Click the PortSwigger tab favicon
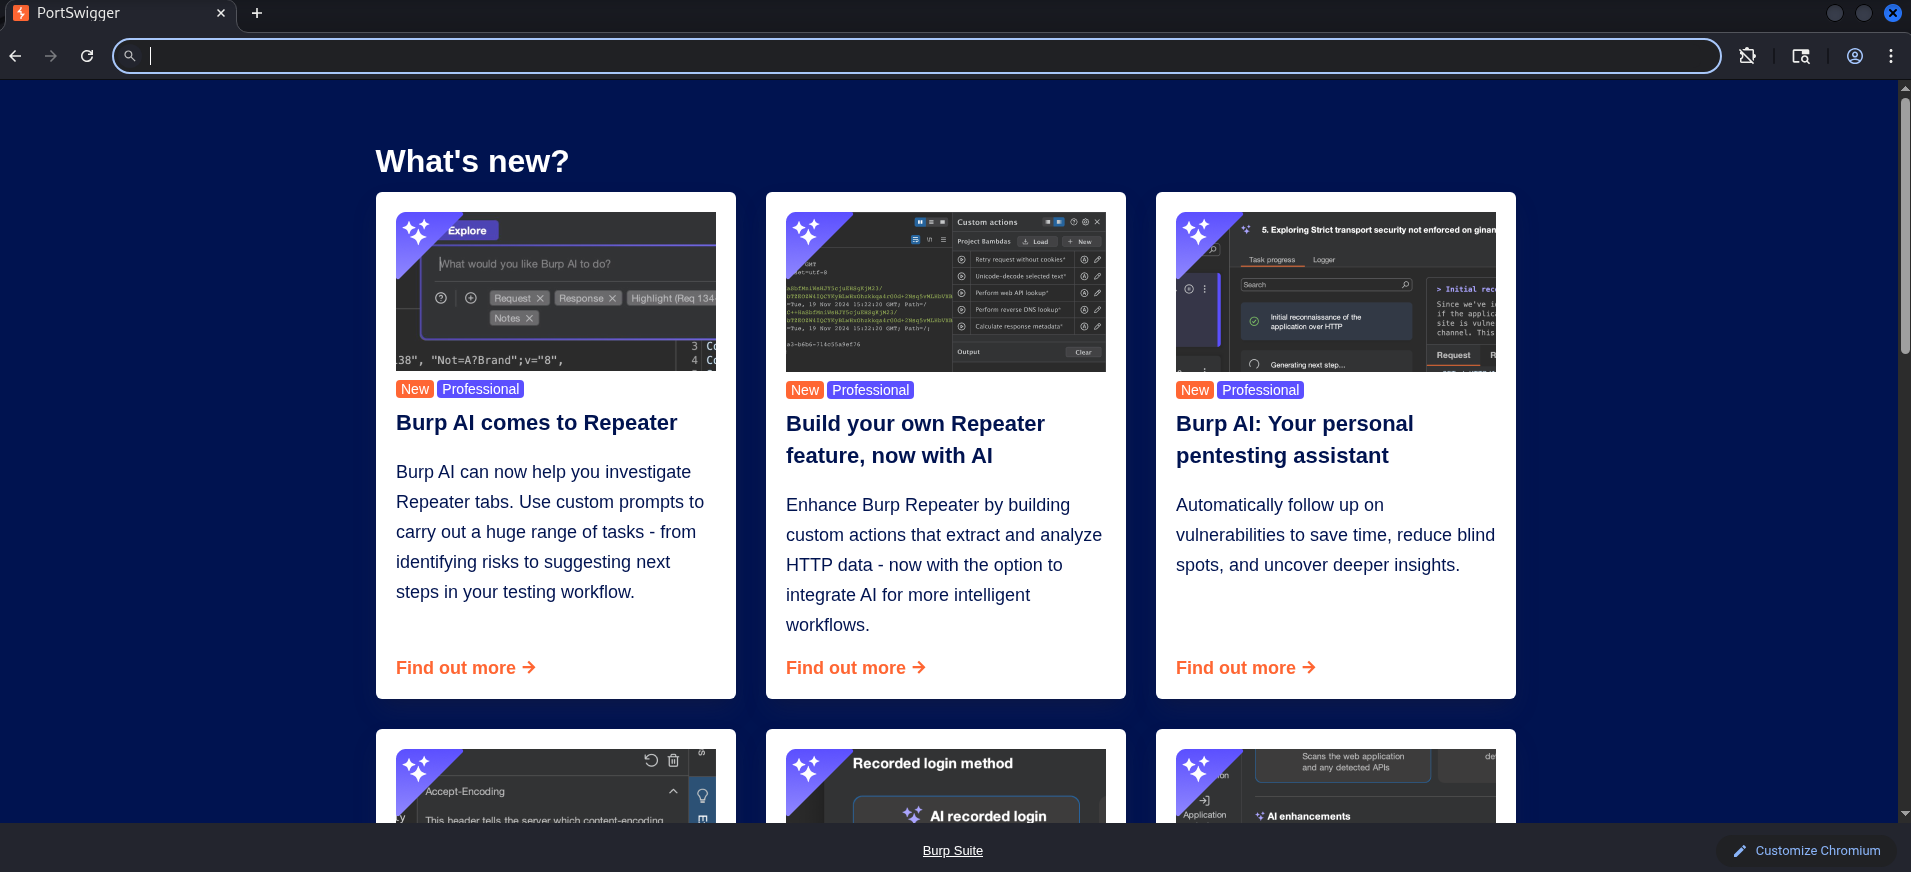This screenshot has height=872, width=1911. pyautogui.click(x=21, y=13)
